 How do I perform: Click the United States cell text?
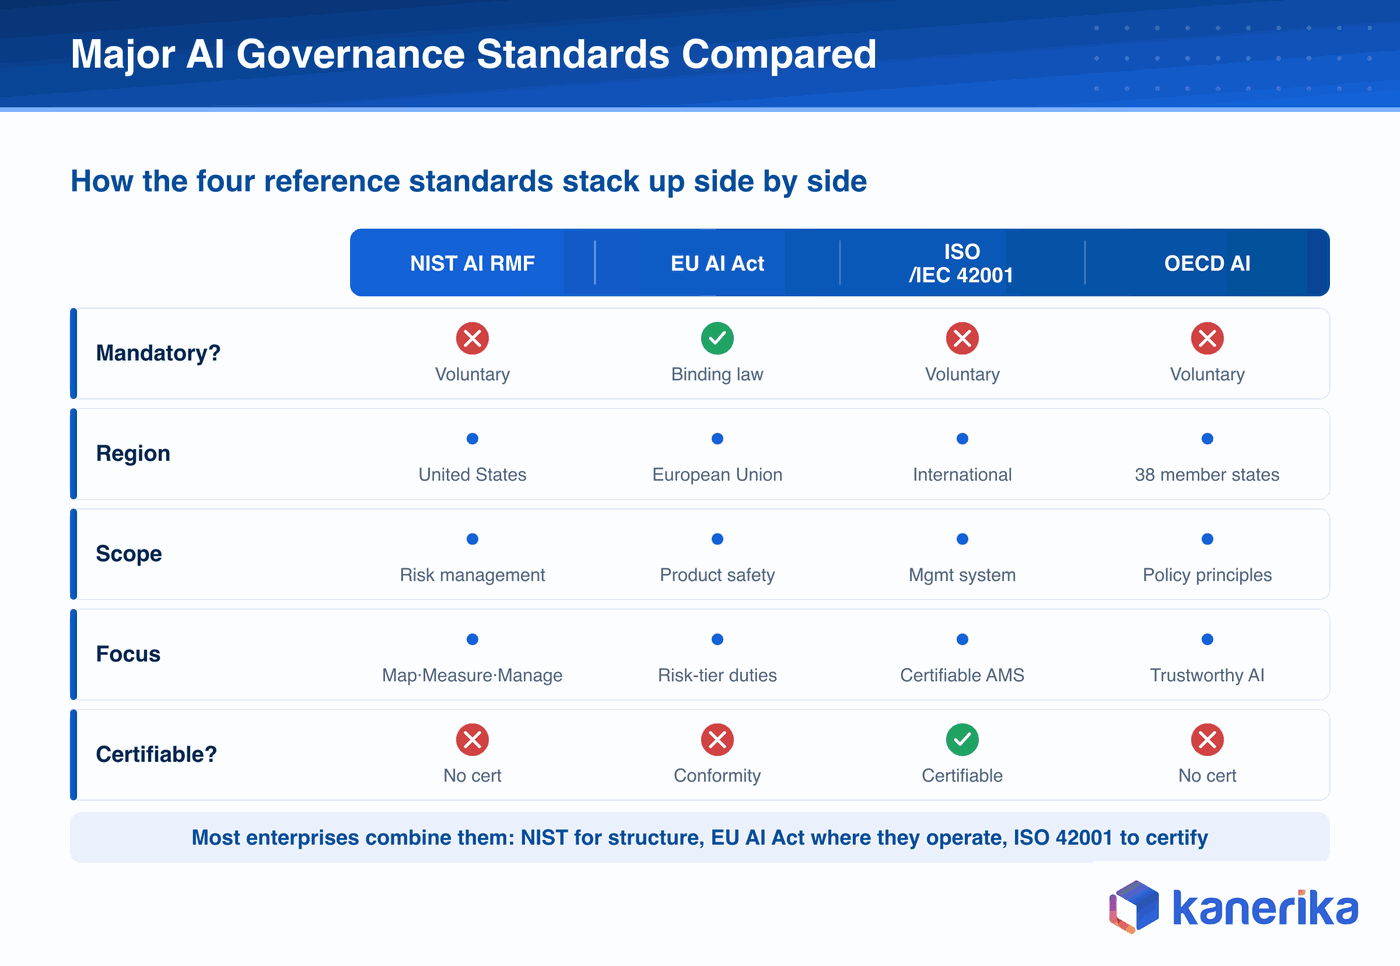[472, 475]
